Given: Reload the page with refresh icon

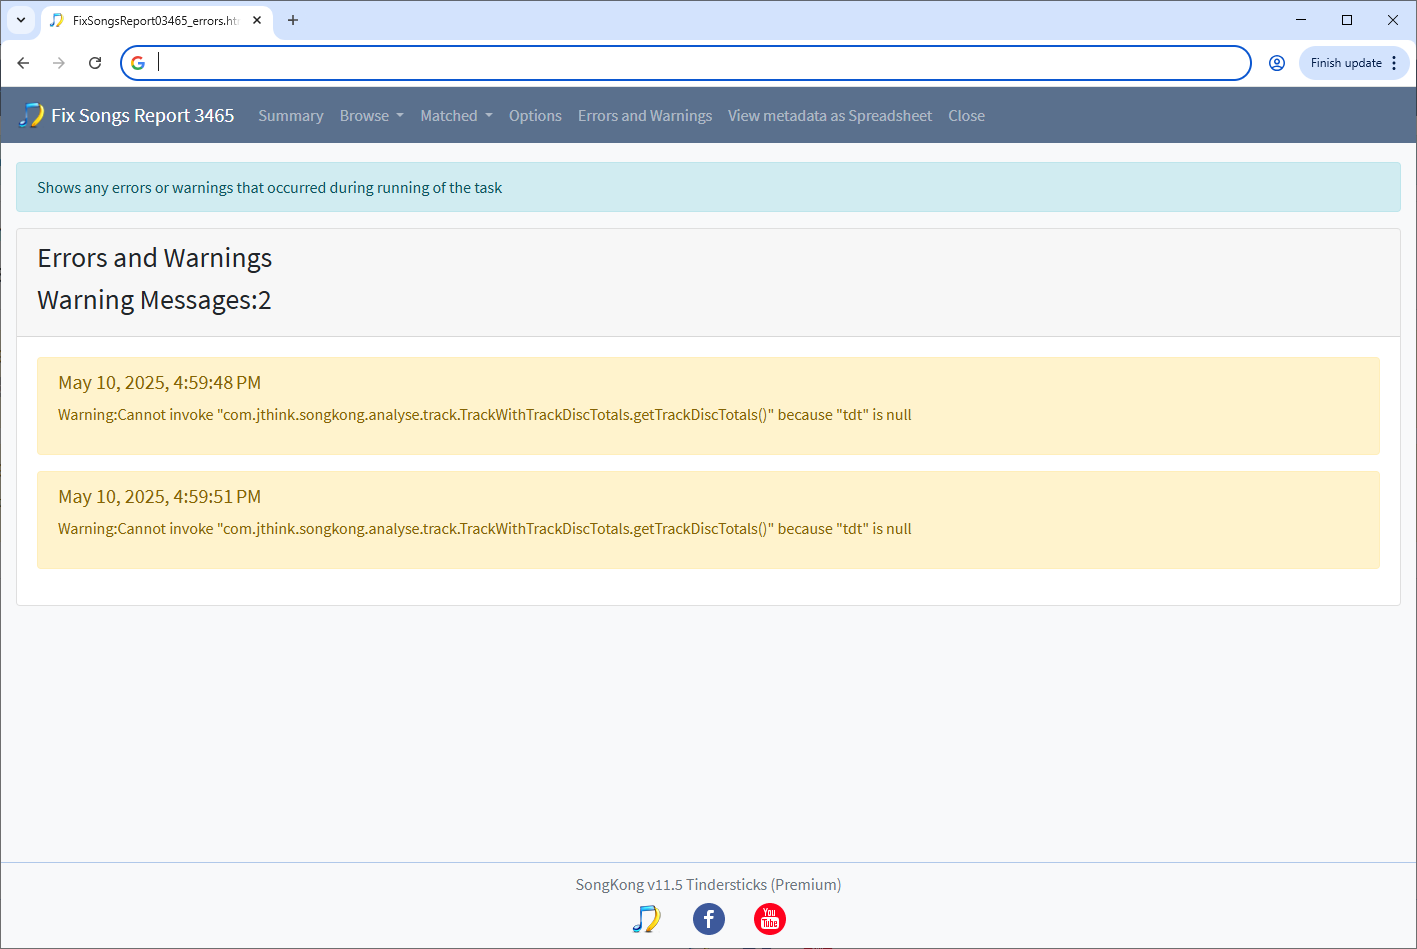Looking at the screenshot, I should click(95, 63).
